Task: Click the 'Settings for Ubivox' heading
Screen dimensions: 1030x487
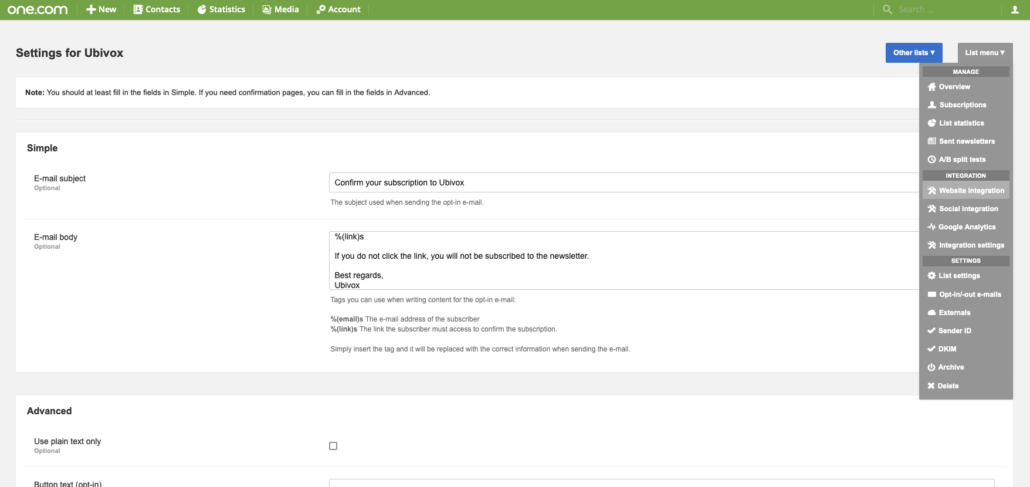Action: tap(70, 53)
